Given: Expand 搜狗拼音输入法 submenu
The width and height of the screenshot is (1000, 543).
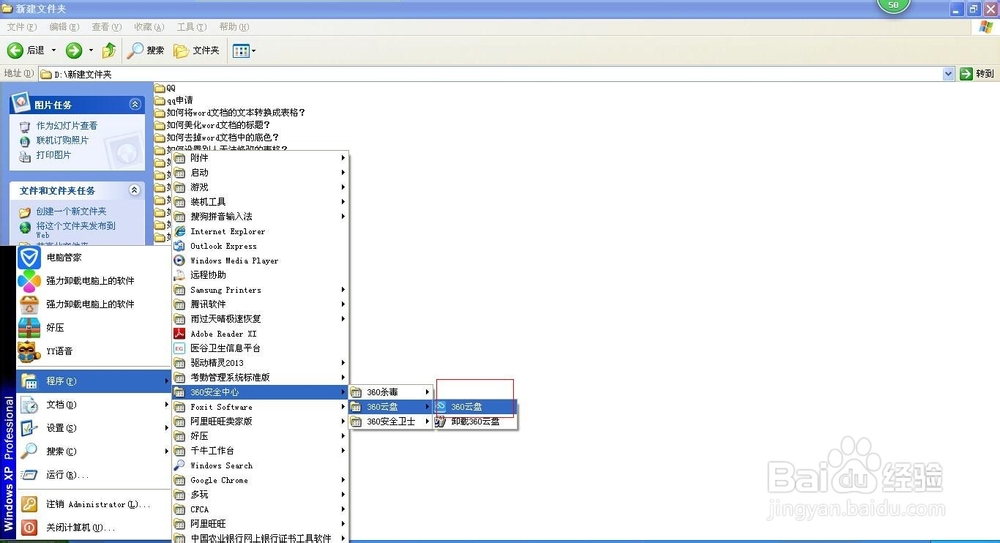Looking at the screenshot, I should pos(260,216).
